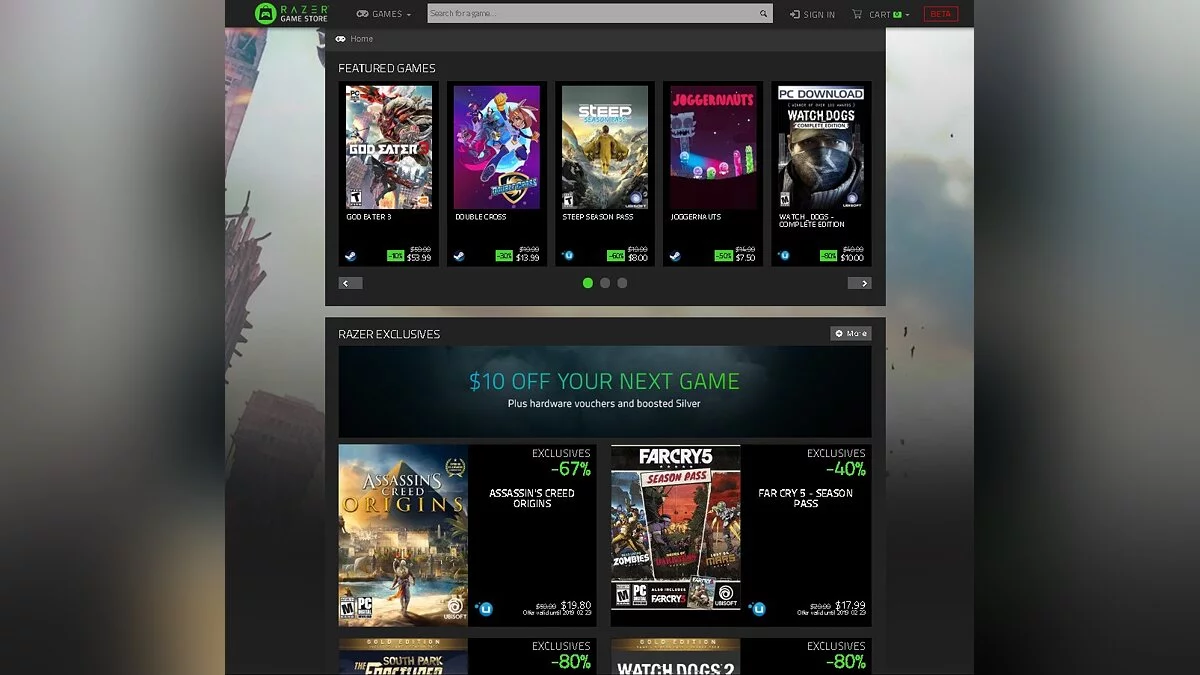Click the $10 Off Your Next Game banner
This screenshot has width=1200, height=675.
605,391
